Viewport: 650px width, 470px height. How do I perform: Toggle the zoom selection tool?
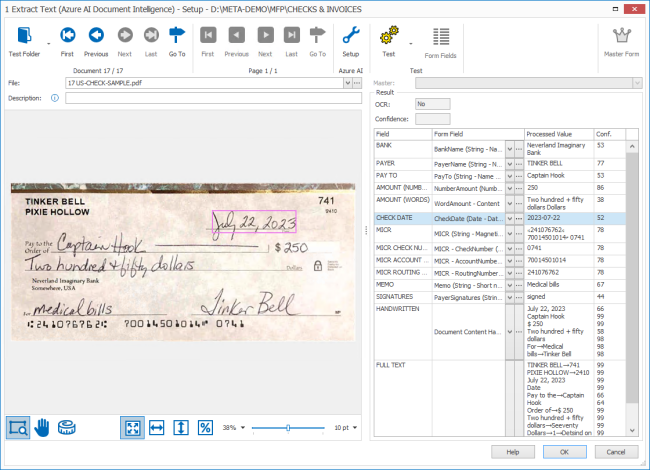pos(18,427)
